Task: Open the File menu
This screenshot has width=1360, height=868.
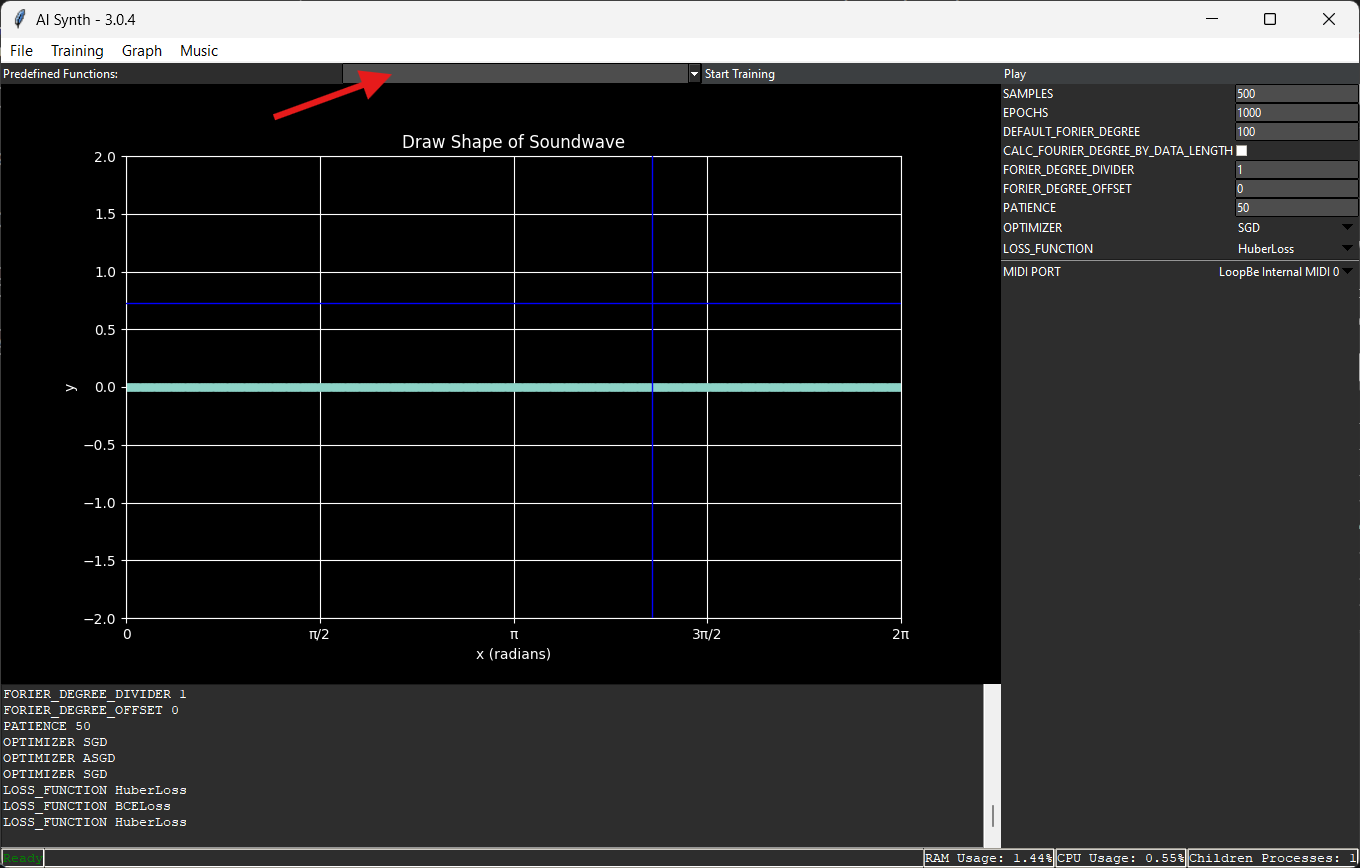Action: [x=21, y=51]
